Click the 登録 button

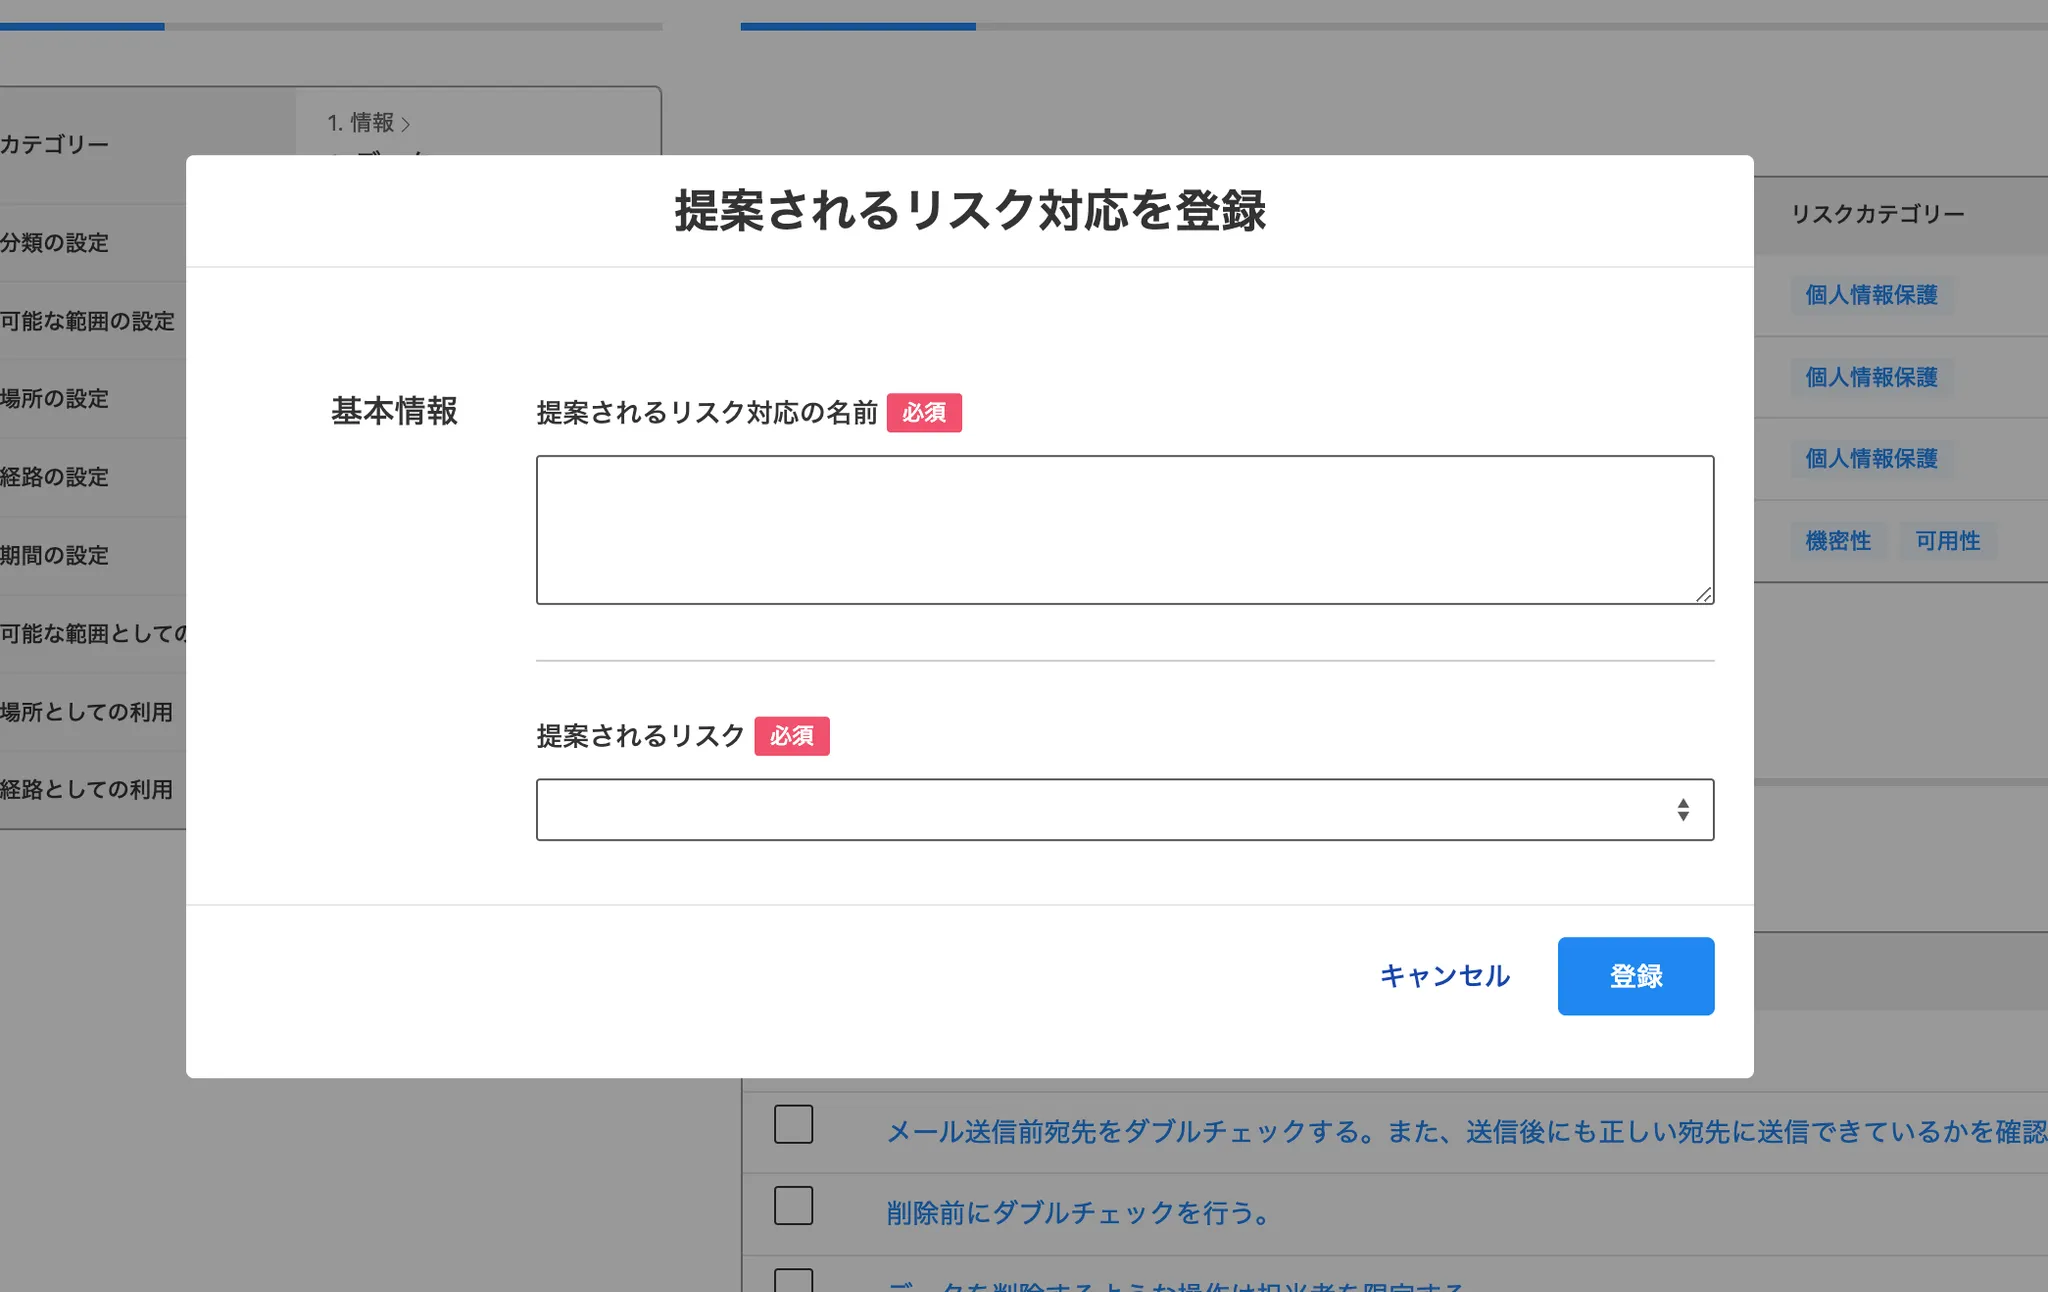[1636, 976]
